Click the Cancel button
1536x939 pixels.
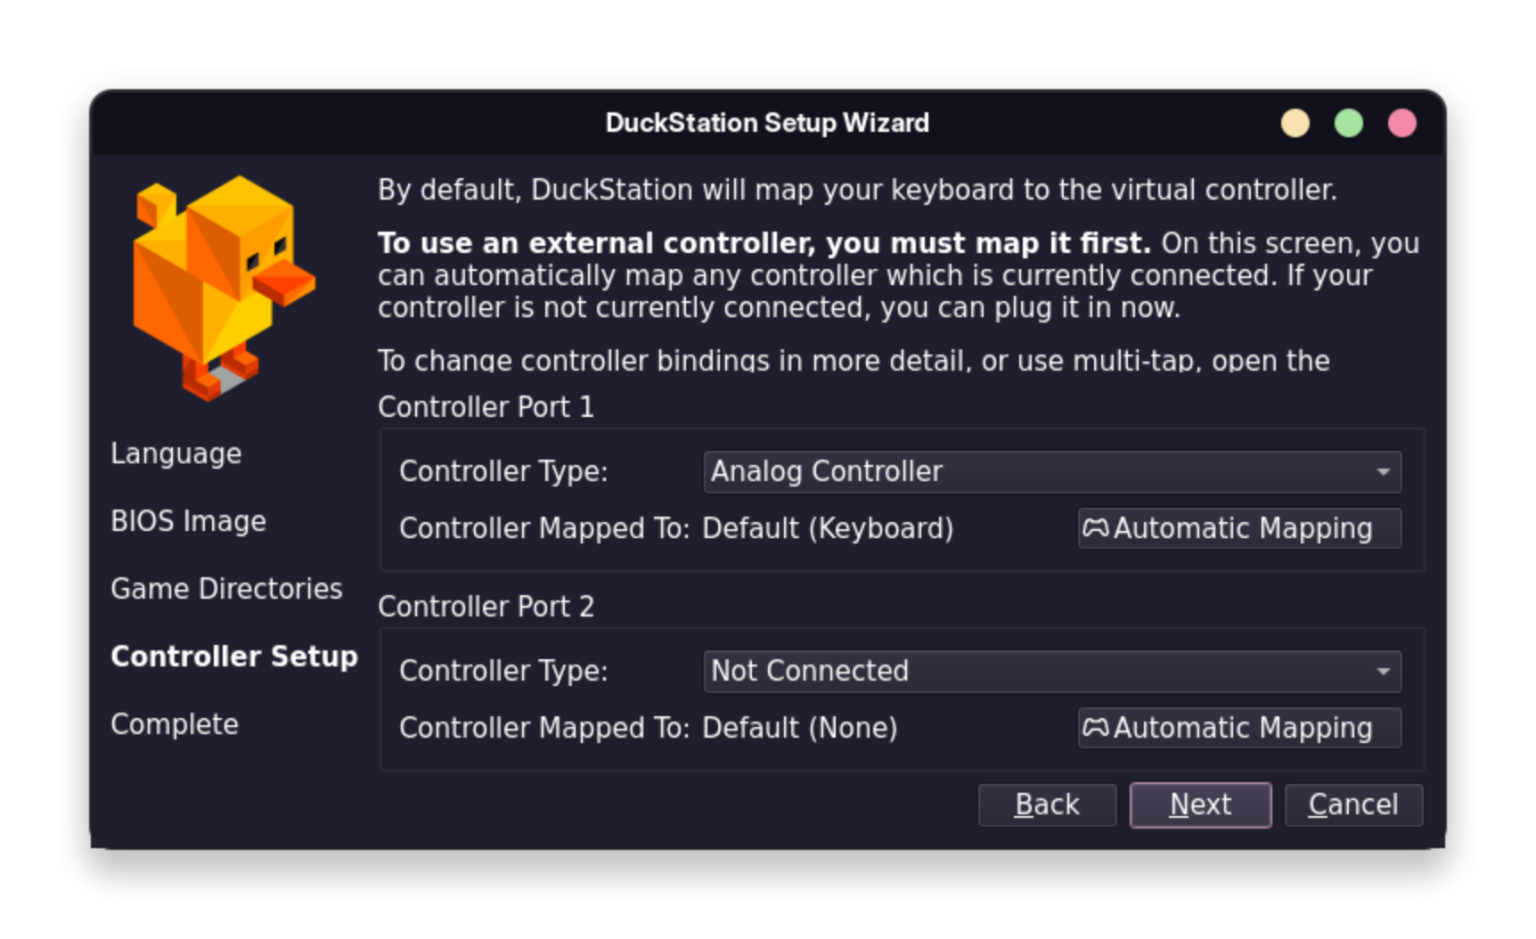pyautogui.click(x=1353, y=804)
